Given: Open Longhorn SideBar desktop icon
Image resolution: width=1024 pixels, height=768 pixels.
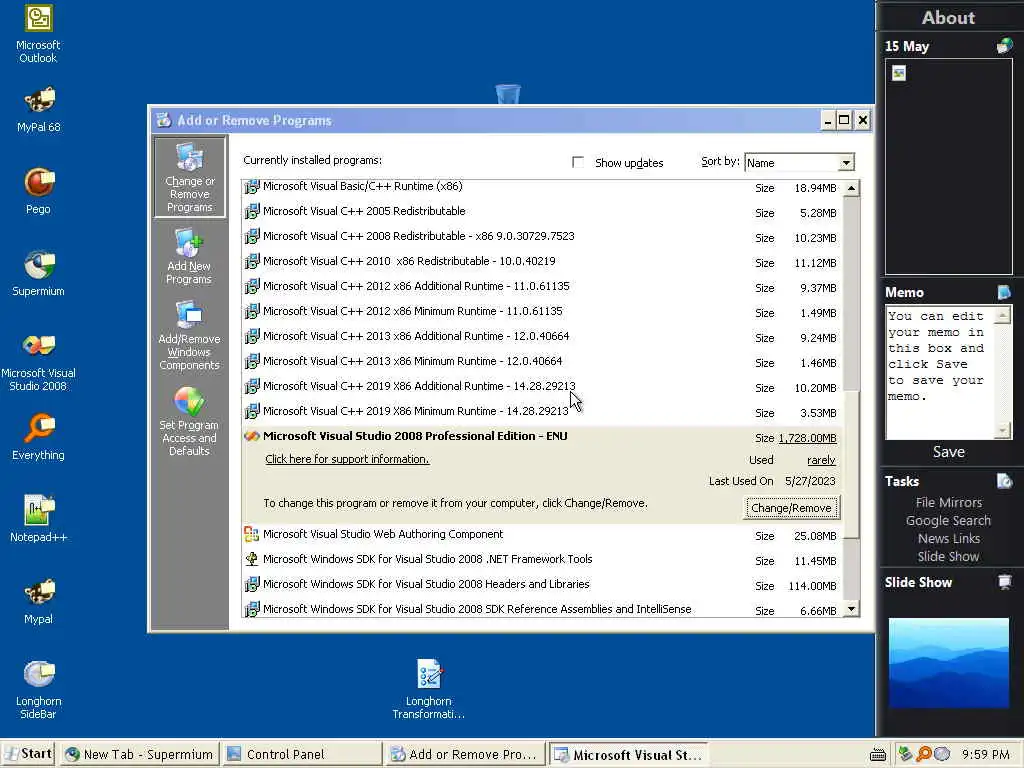Looking at the screenshot, I should [x=38, y=689].
